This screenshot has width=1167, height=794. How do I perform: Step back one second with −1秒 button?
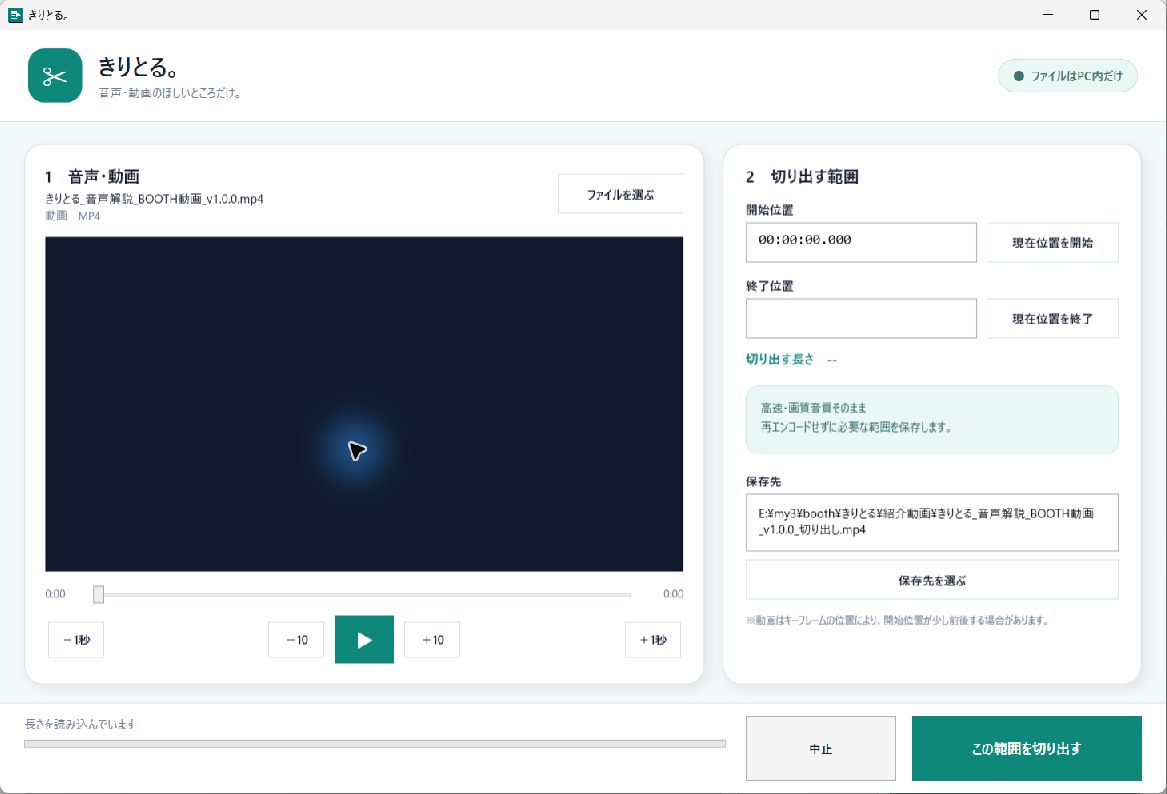[x=76, y=640]
